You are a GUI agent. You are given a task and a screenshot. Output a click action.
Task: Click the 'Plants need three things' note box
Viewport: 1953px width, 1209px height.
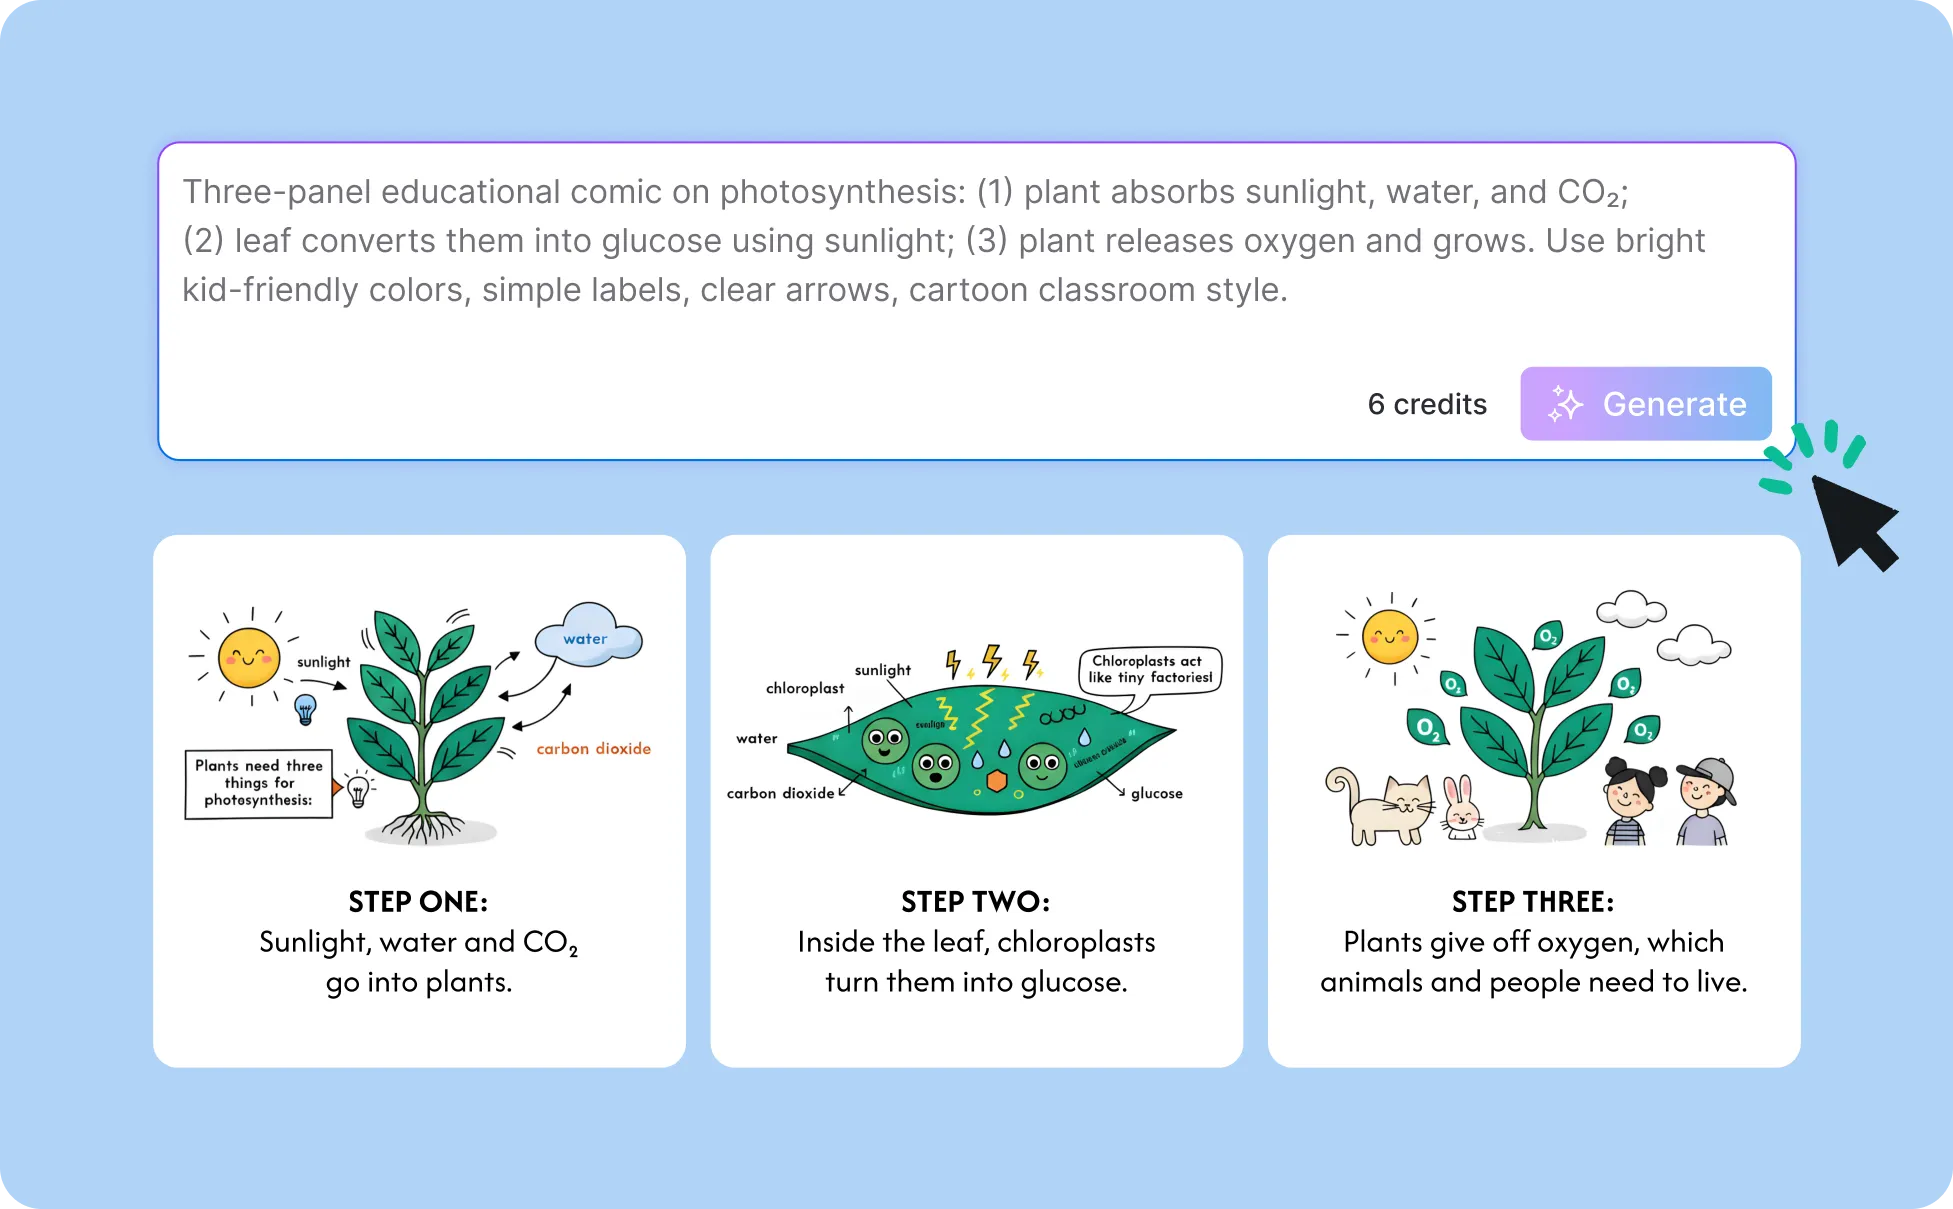point(259,784)
